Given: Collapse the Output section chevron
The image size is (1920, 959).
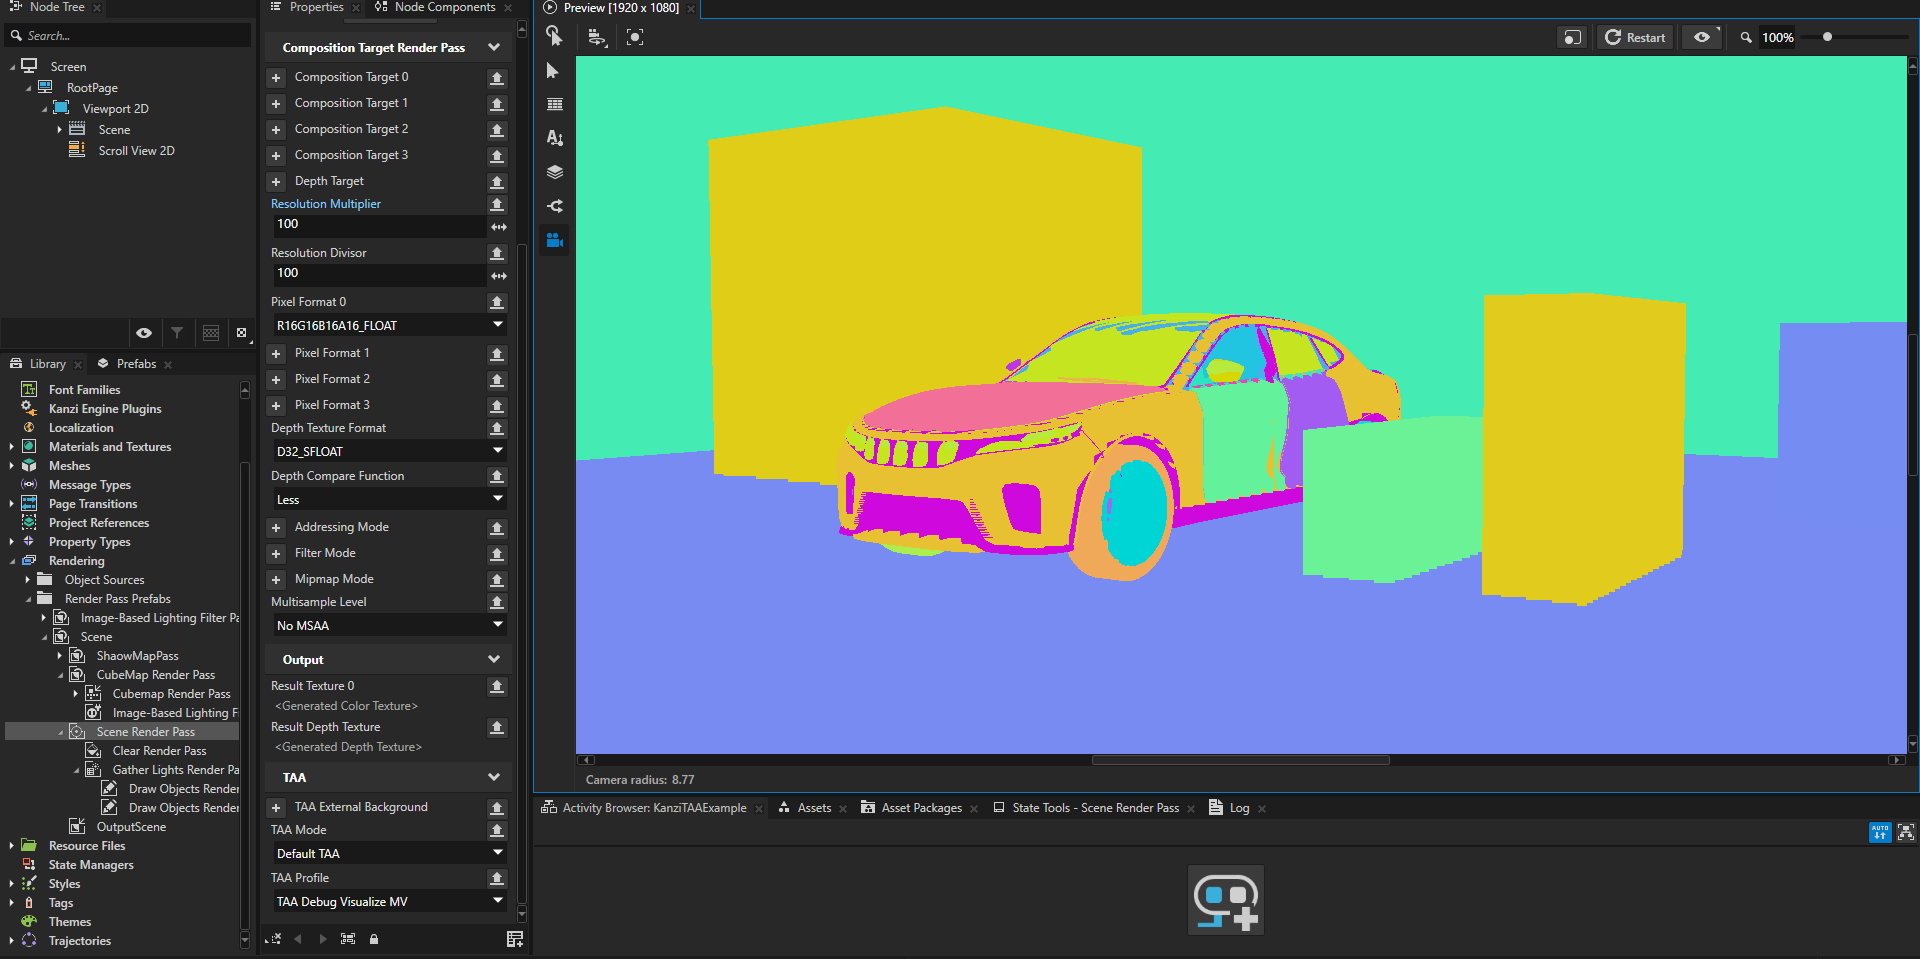Looking at the screenshot, I should click(494, 660).
